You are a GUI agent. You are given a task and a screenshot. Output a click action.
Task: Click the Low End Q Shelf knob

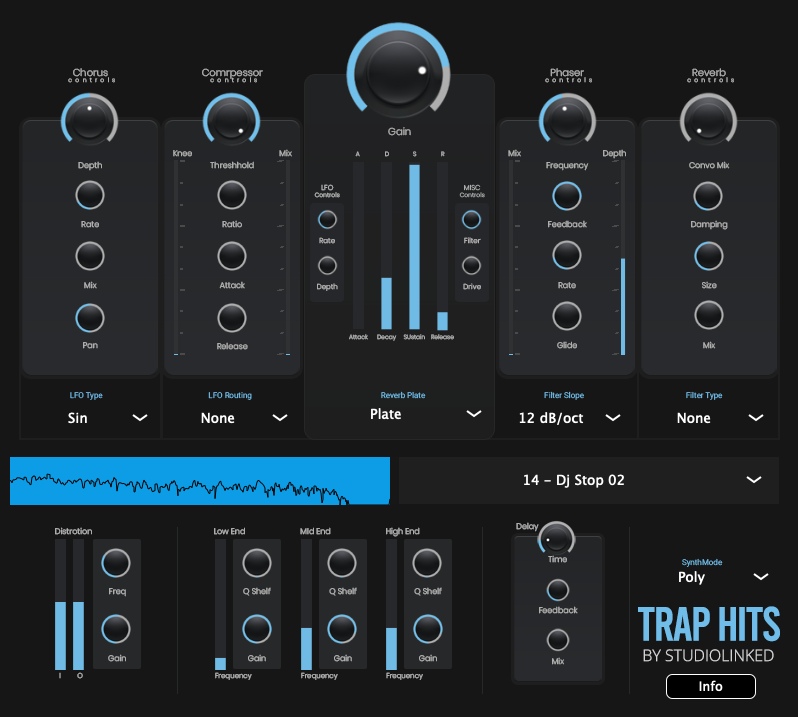point(257,563)
